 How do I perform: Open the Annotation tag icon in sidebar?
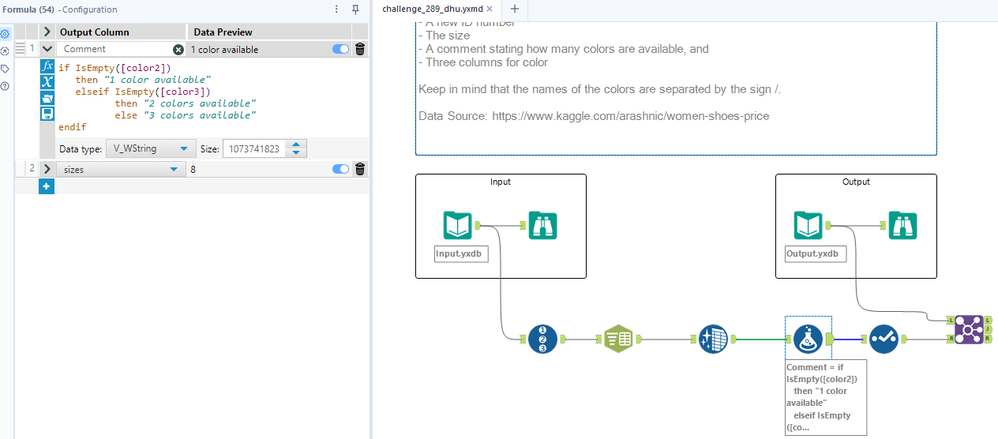pyautogui.click(x=5, y=68)
